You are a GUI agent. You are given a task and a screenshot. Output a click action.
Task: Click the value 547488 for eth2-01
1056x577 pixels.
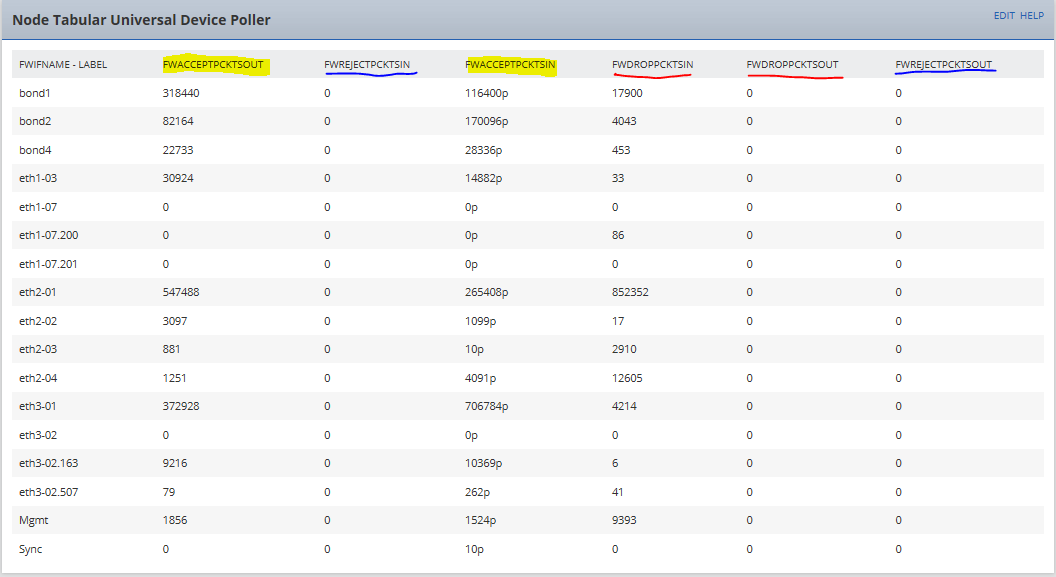pos(180,292)
